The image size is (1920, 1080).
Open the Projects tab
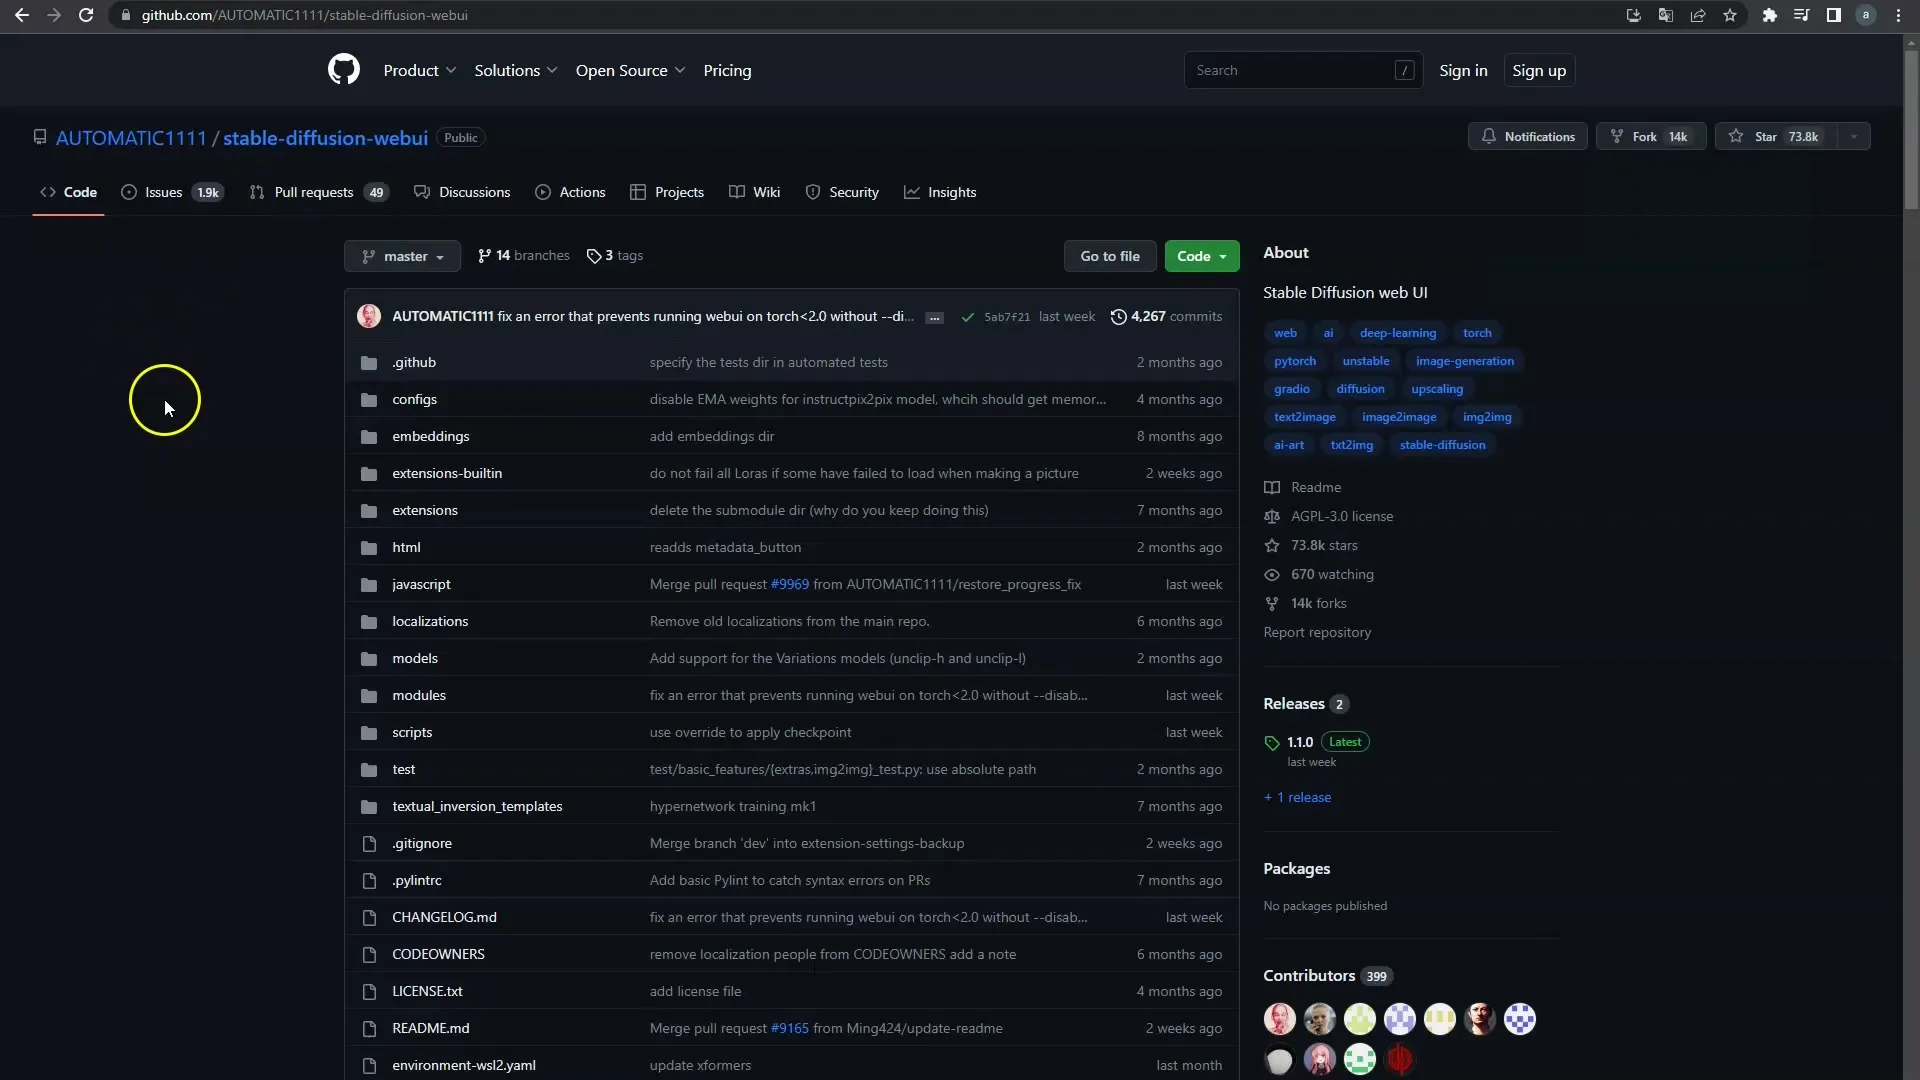pyautogui.click(x=667, y=192)
